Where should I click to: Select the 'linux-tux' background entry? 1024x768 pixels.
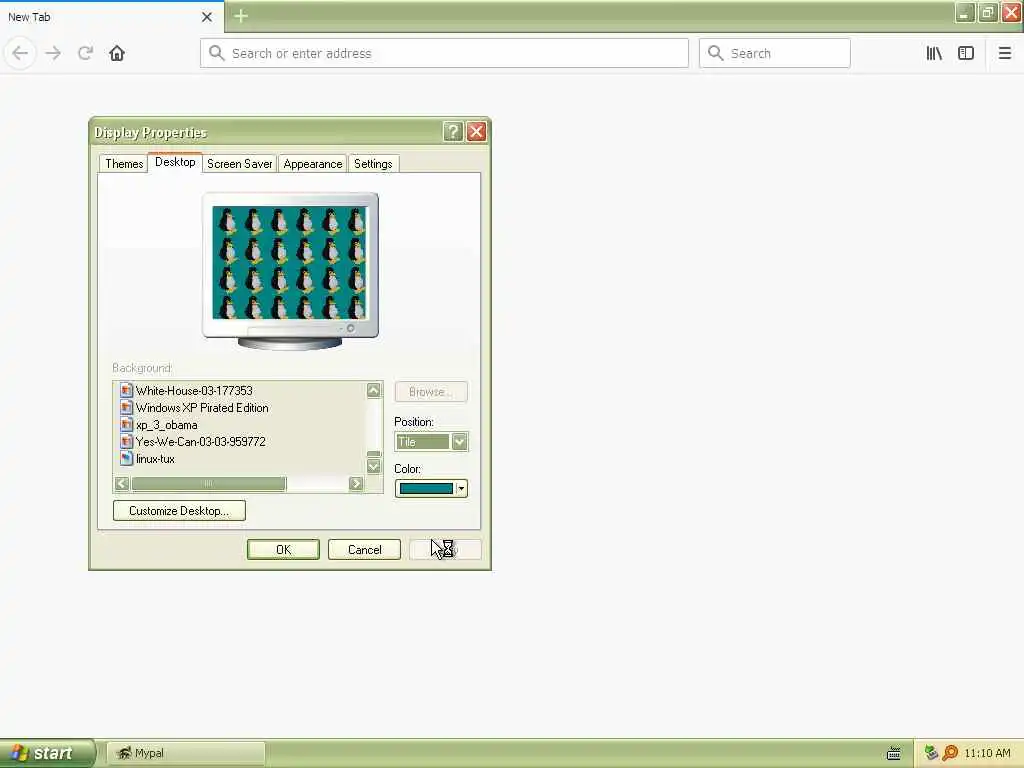(x=155, y=458)
